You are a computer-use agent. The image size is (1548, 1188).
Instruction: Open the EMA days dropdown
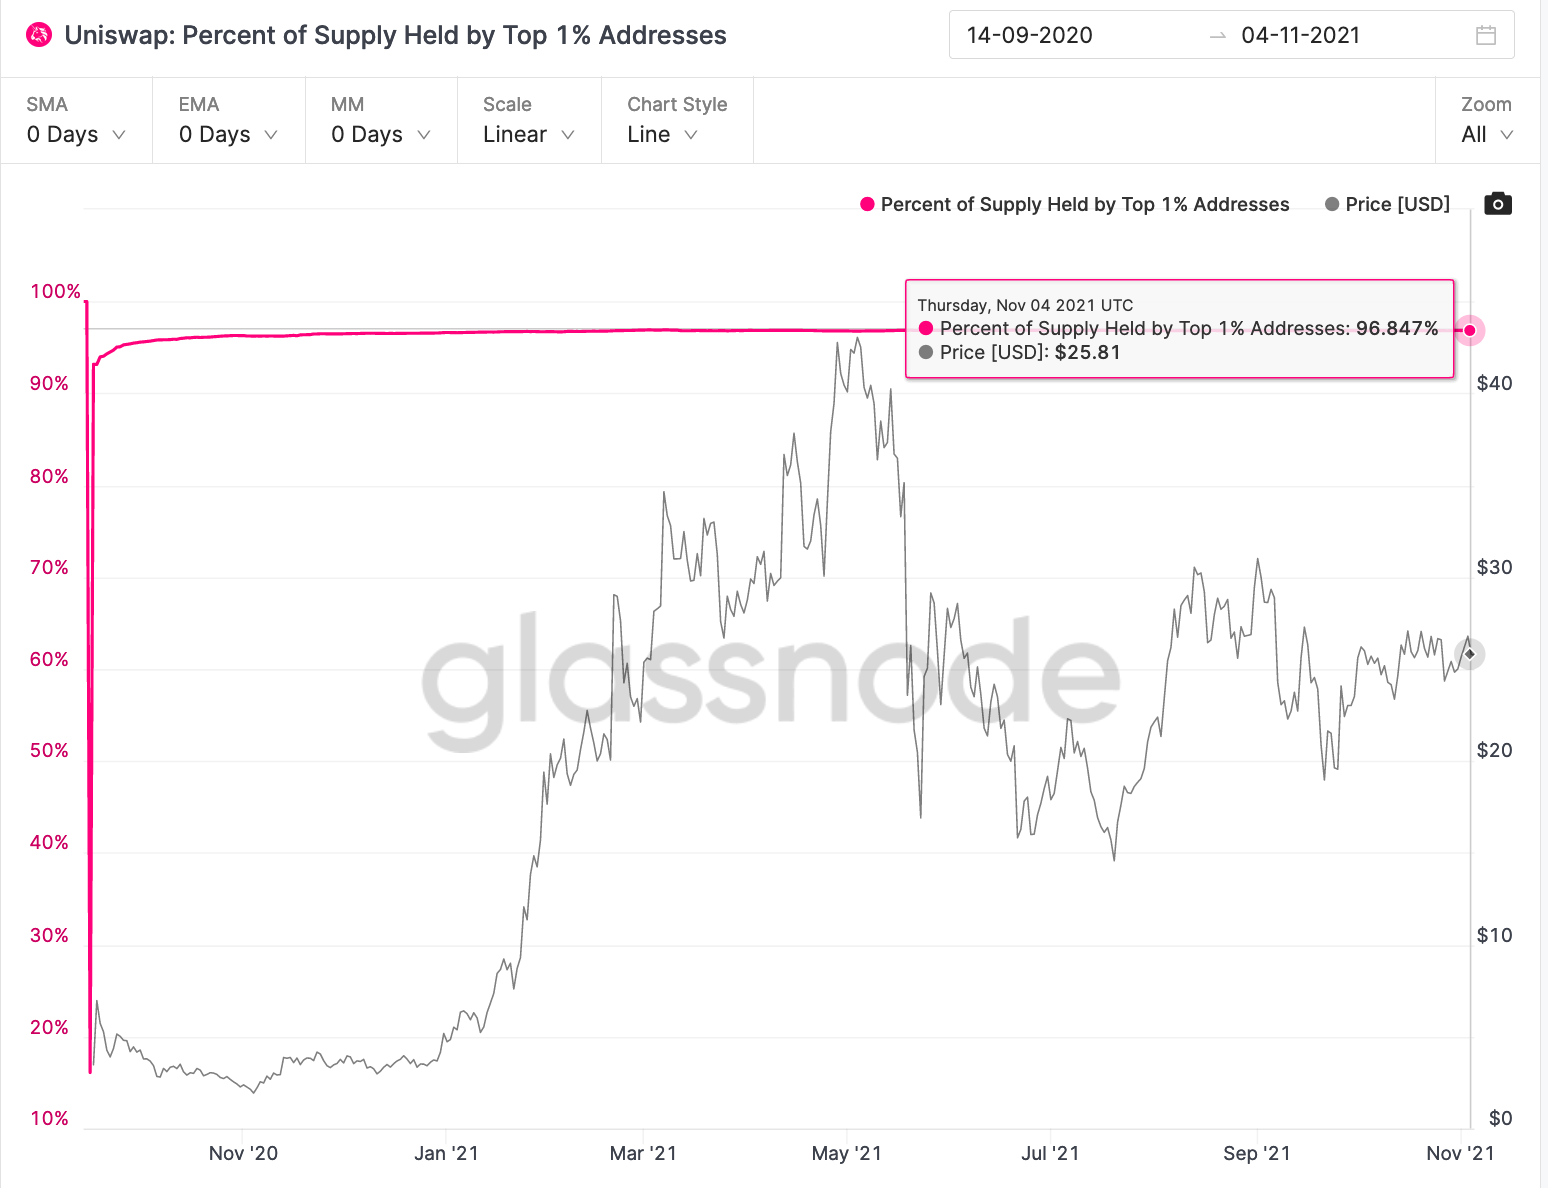(x=228, y=134)
